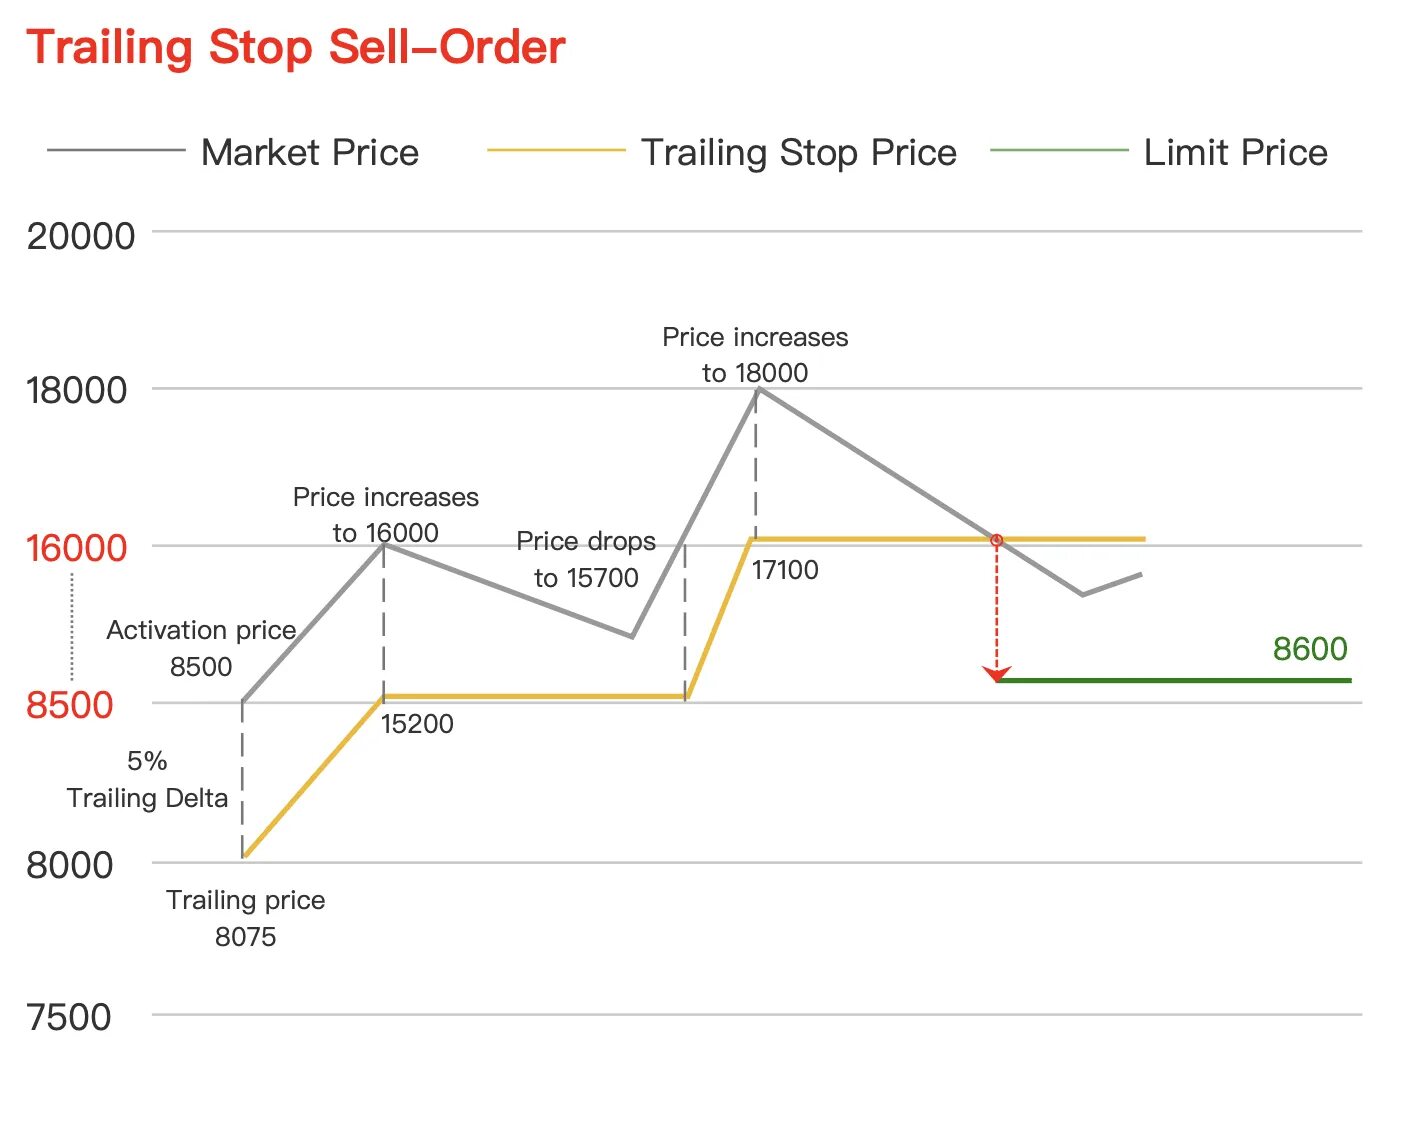Image resolution: width=1426 pixels, height=1122 pixels.
Task: Click the green Limit Price legend line
Action: [1059, 150]
